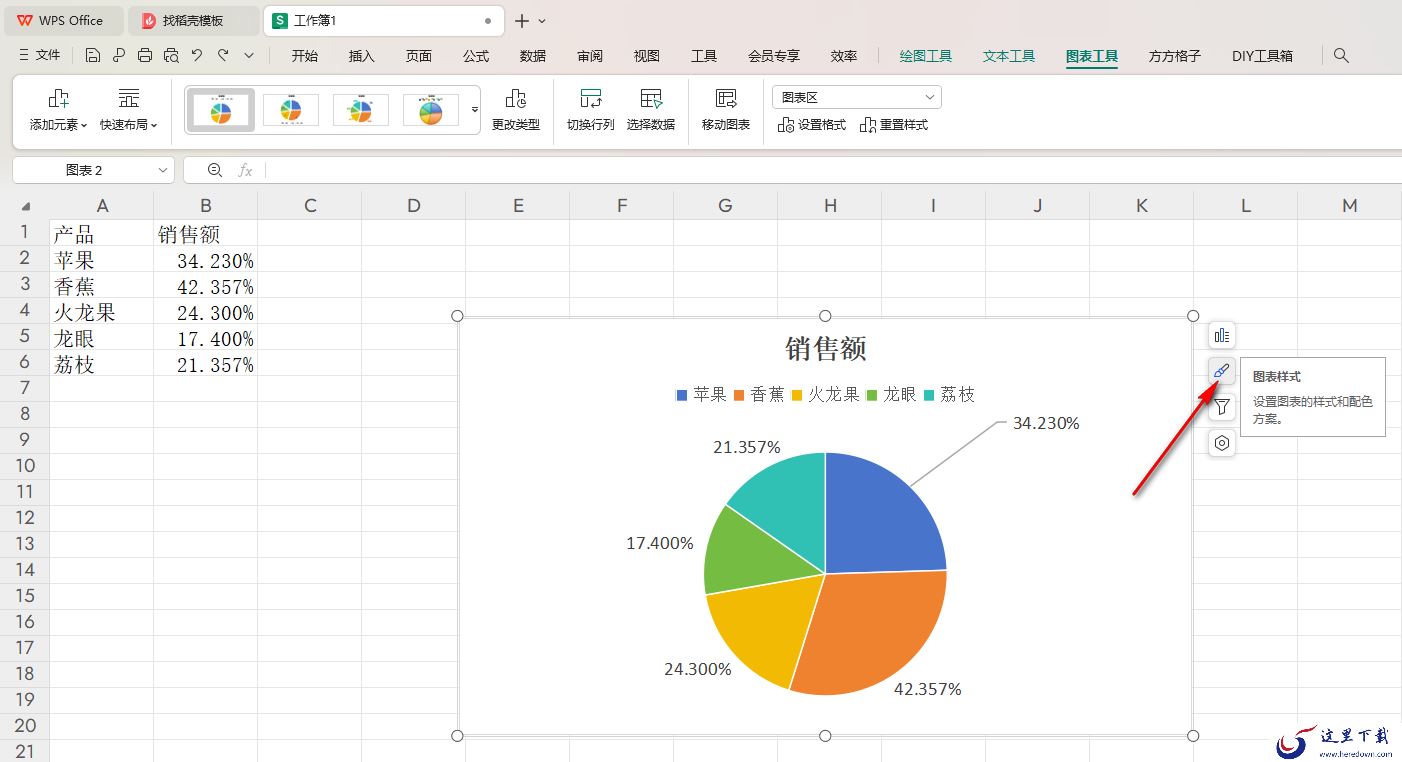Select column C header
The height and width of the screenshot is (762, 1402).
(x=310, y=206)
